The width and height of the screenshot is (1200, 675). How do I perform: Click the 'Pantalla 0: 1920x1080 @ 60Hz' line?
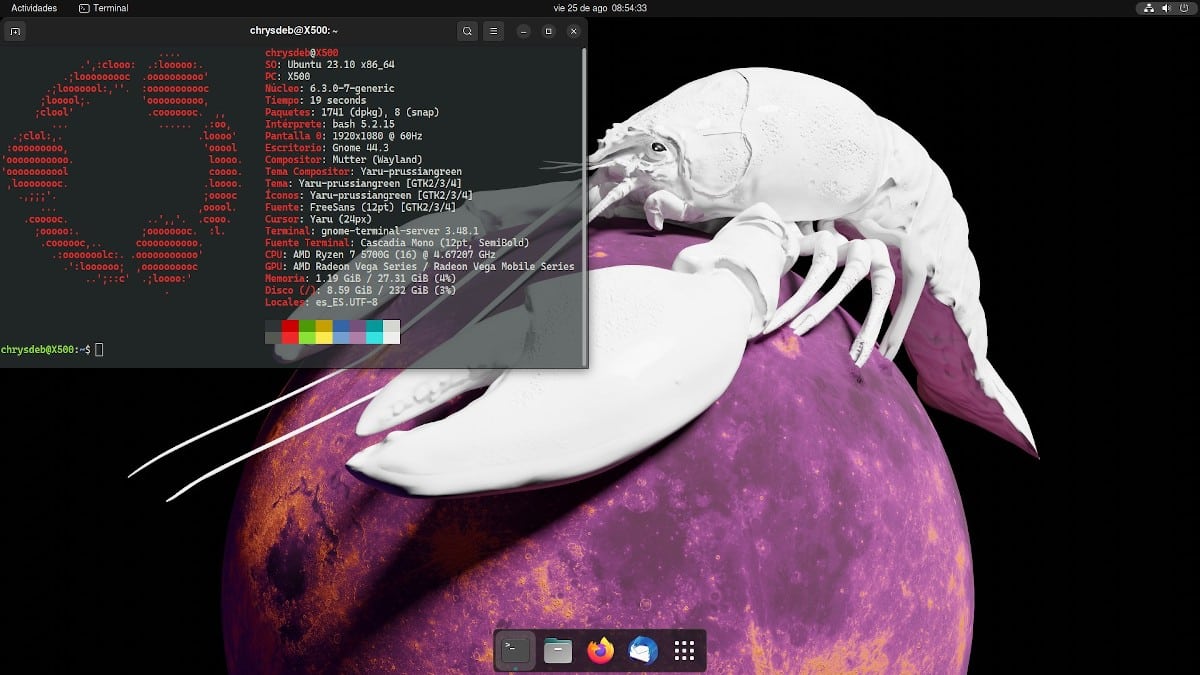(x=344, y=136)
